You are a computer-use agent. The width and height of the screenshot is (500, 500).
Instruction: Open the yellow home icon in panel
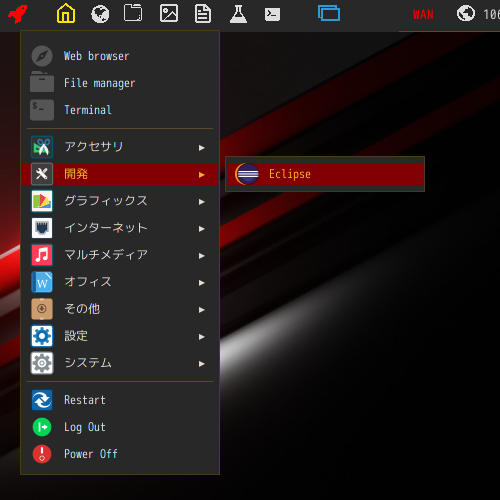click(66, 13)
